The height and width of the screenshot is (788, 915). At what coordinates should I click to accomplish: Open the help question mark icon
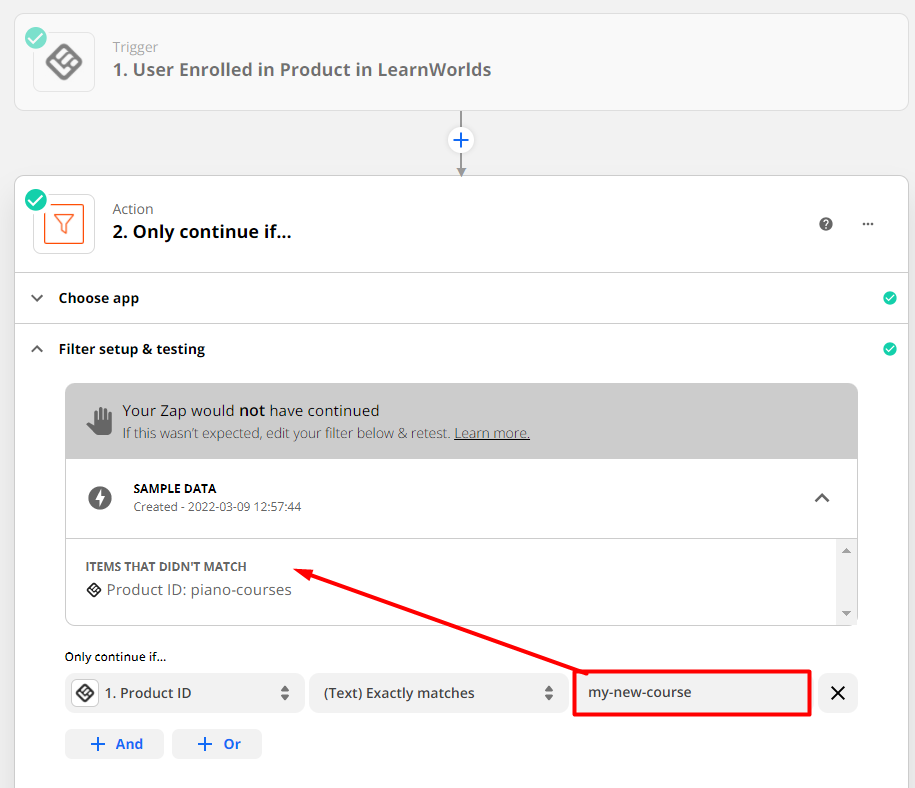pyautogui.click(x=826, y=224)
